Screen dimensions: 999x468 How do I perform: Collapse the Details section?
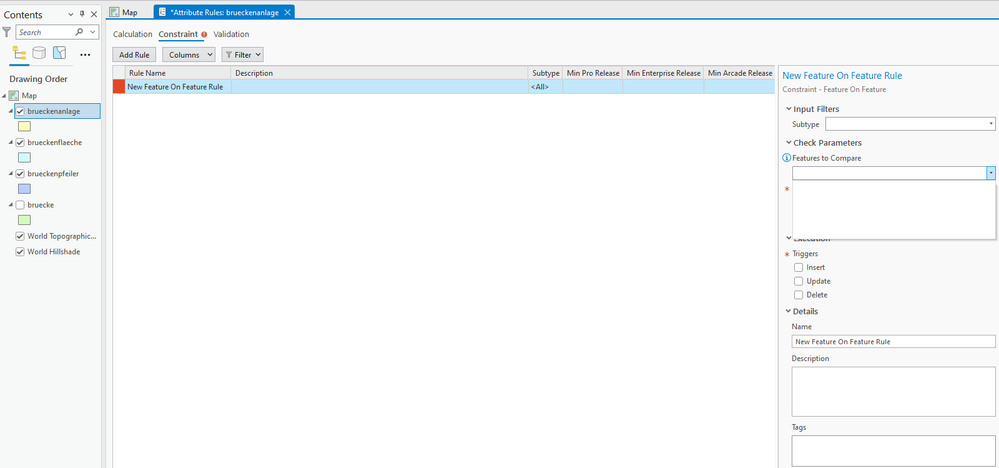click(x=789, y=311)
